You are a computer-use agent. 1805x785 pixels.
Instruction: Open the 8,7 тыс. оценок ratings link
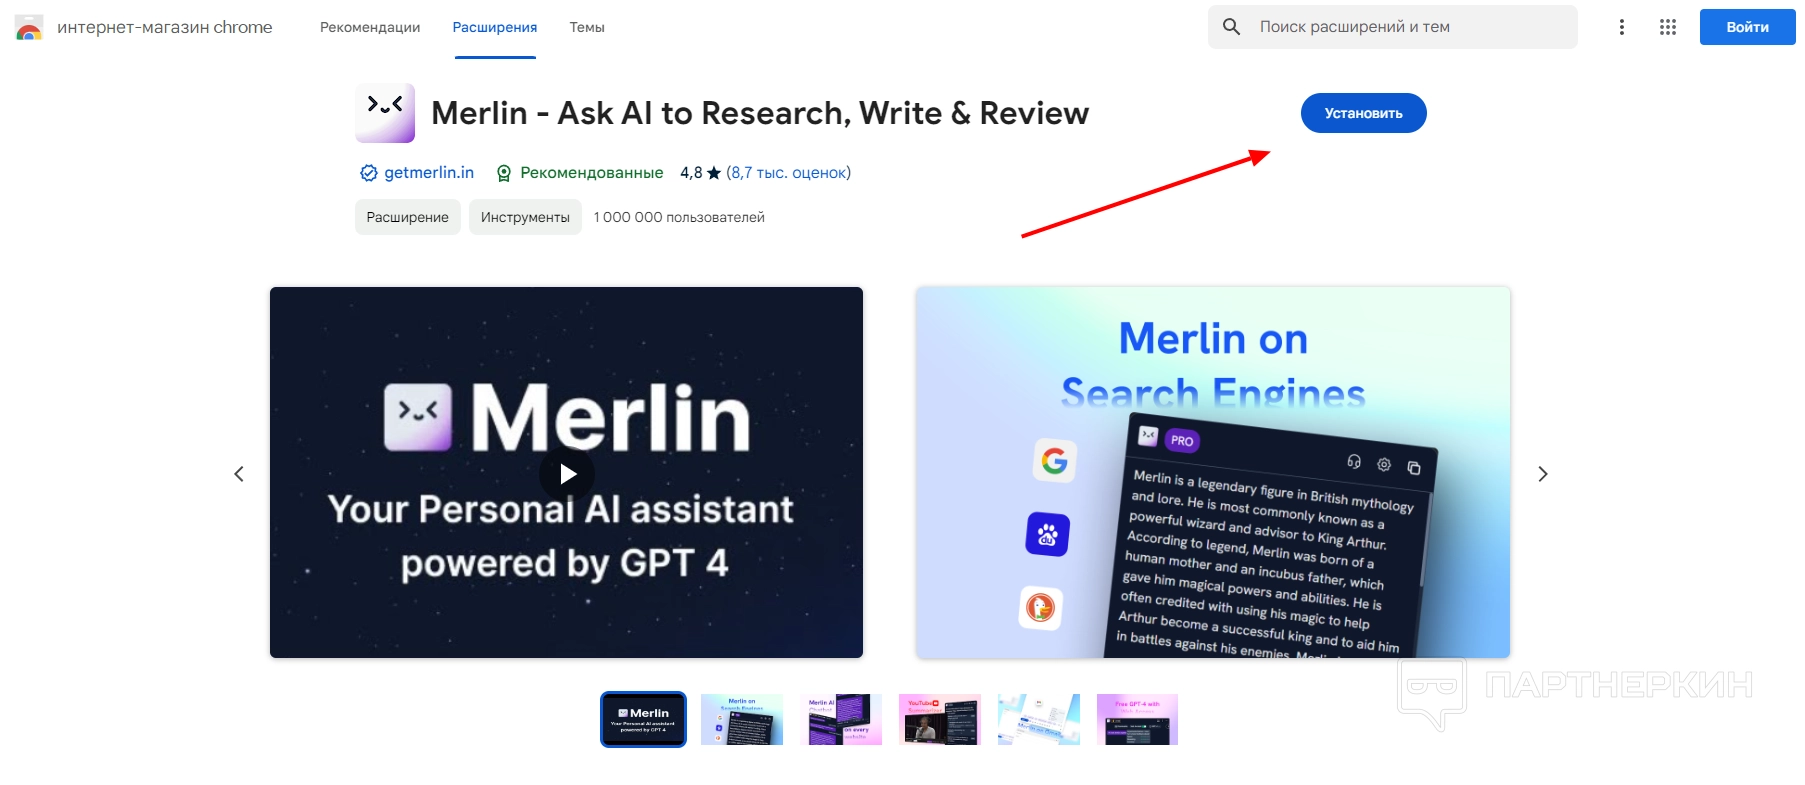coord(788,173)
